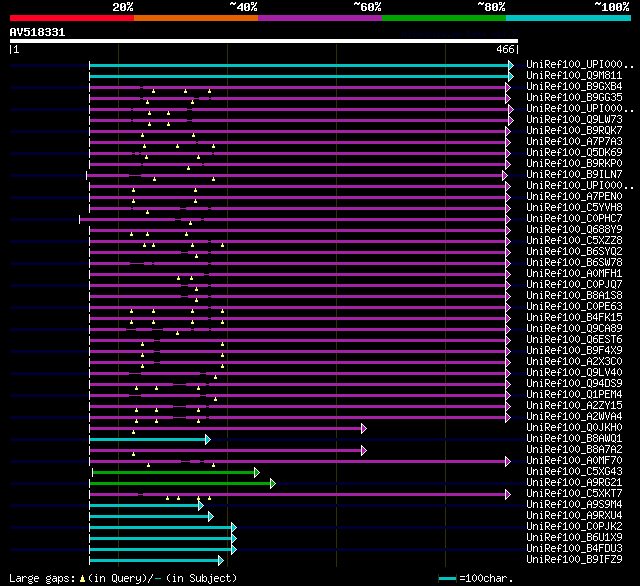
Task: Select the UniRef100_Q1PEM4 label
Action: tap(574, 395)
